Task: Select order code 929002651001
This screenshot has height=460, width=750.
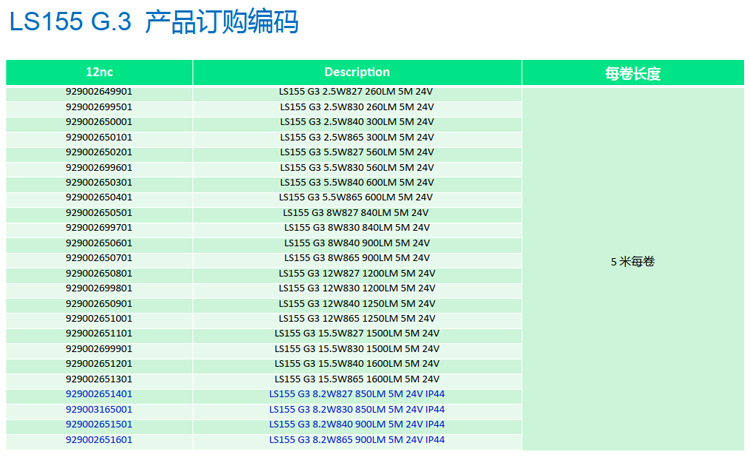Action: tap(99, 318)
